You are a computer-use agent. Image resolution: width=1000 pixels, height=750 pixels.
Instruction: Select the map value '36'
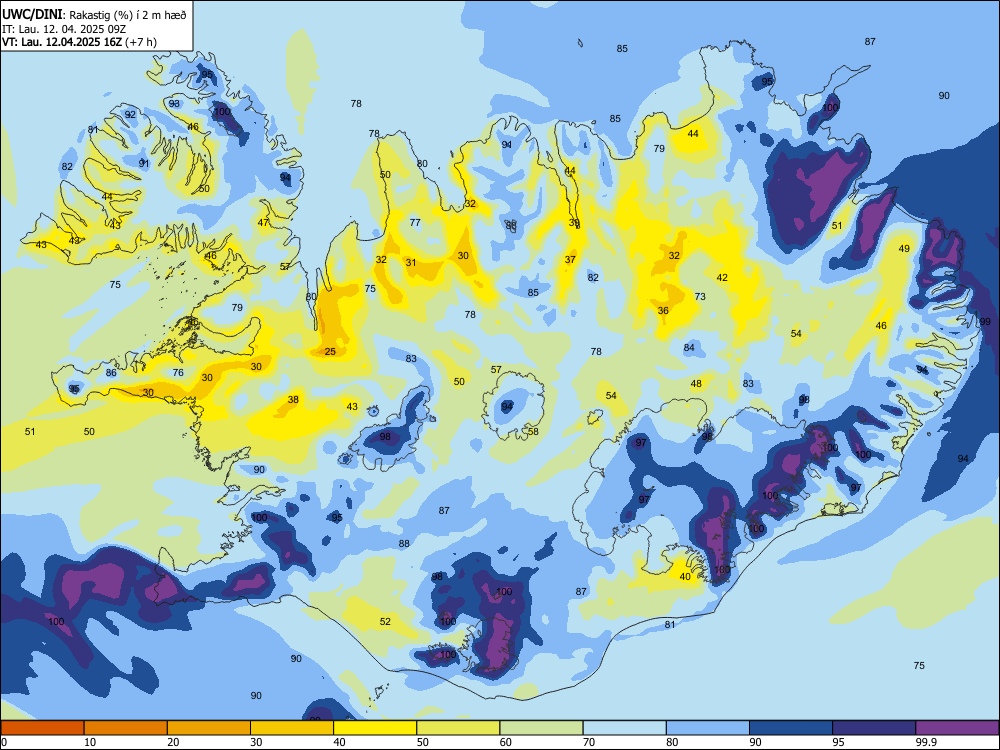click(x=663, y=311)
